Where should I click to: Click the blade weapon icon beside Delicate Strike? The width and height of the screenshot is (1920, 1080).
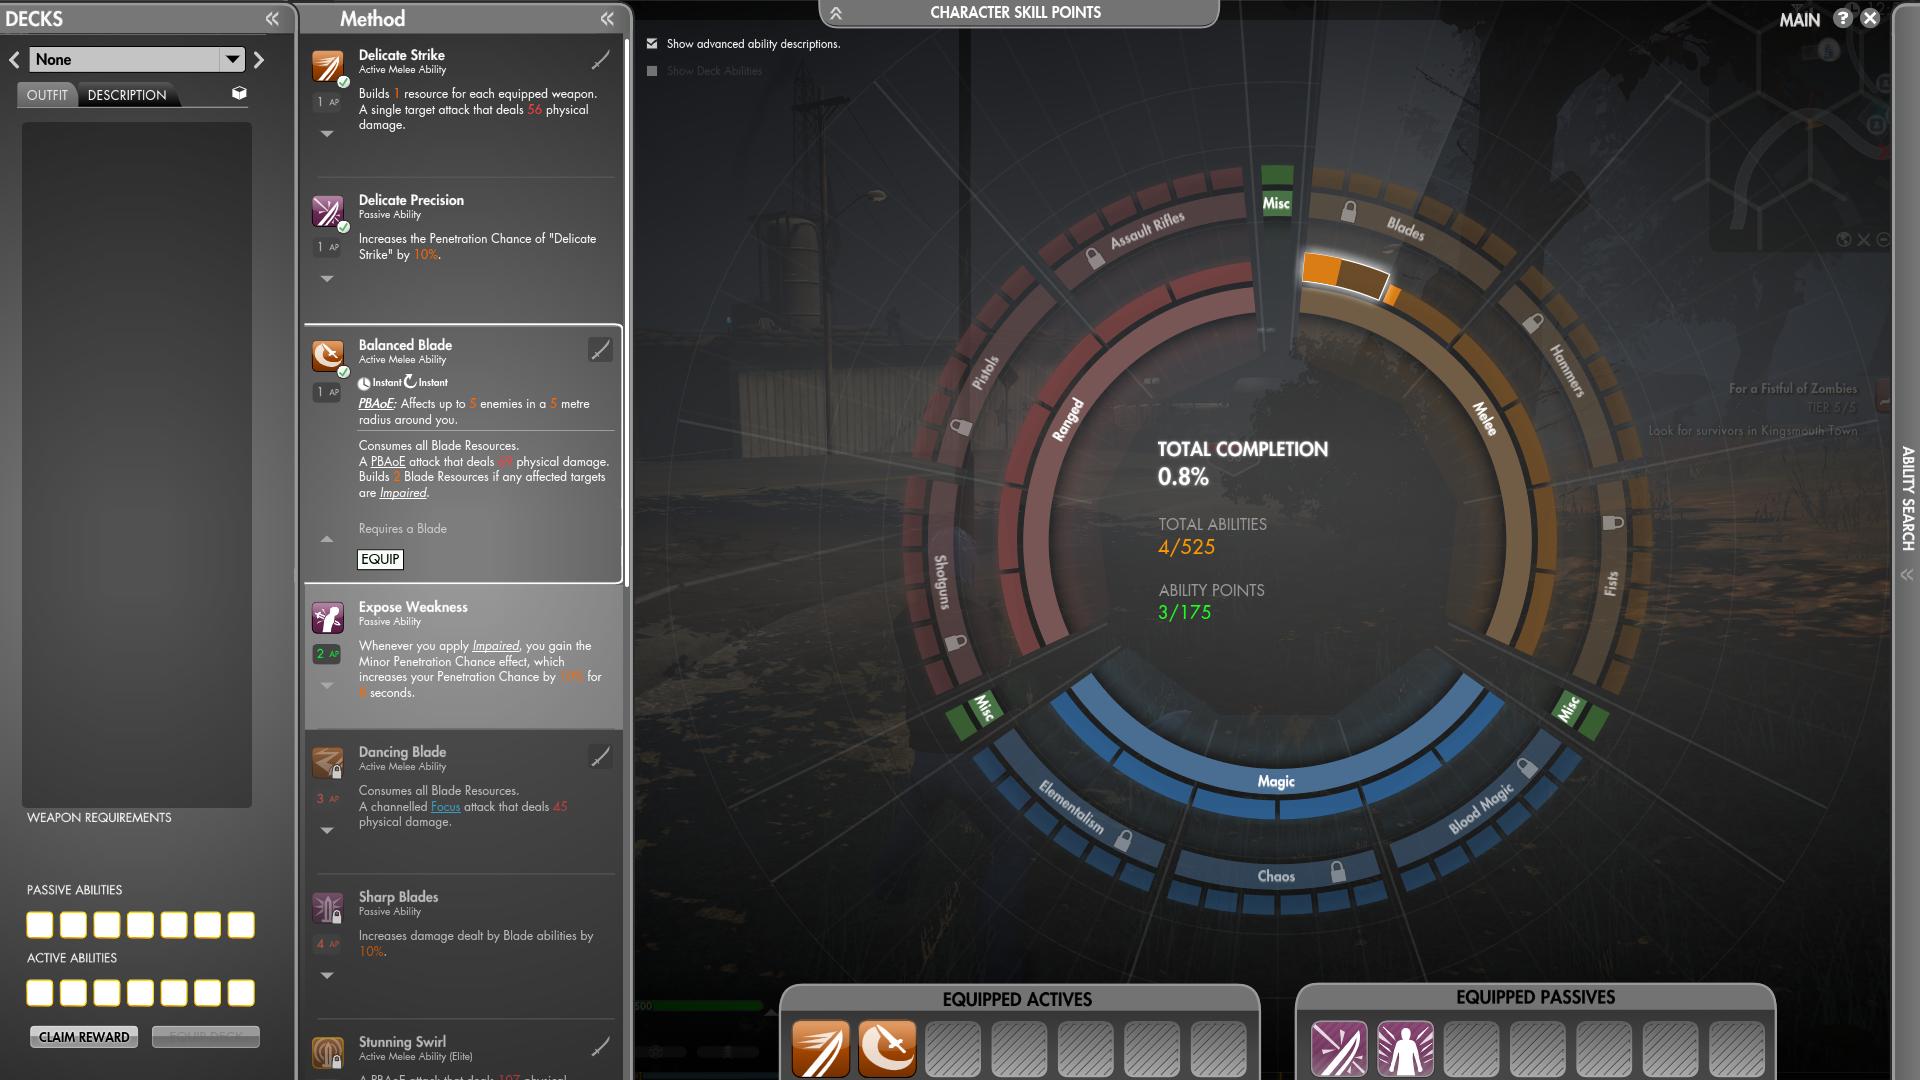(600, 61)
